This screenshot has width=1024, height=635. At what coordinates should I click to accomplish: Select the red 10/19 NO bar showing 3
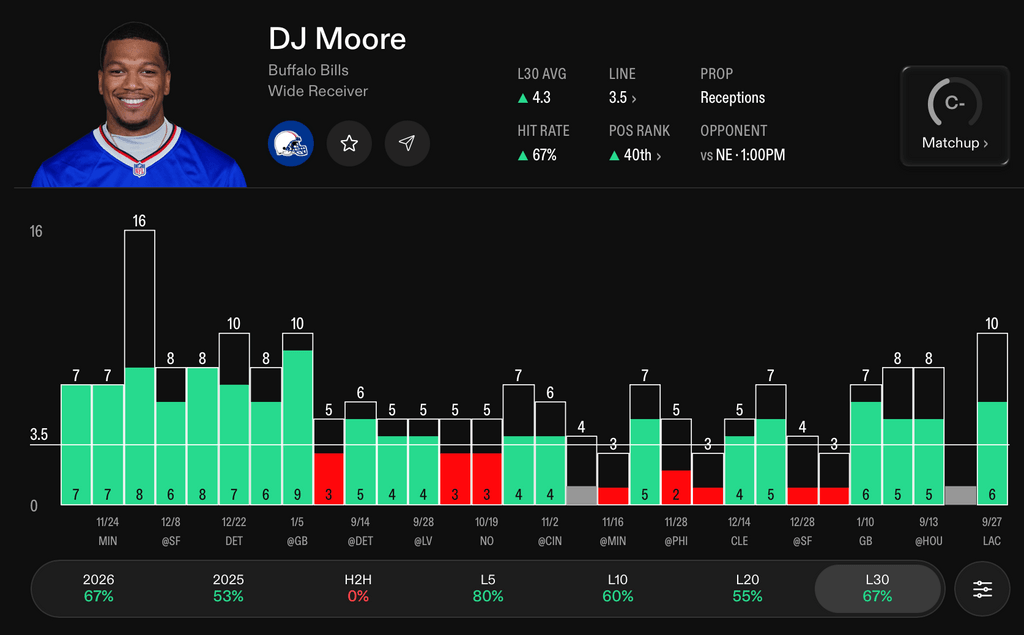click(487, 461)
